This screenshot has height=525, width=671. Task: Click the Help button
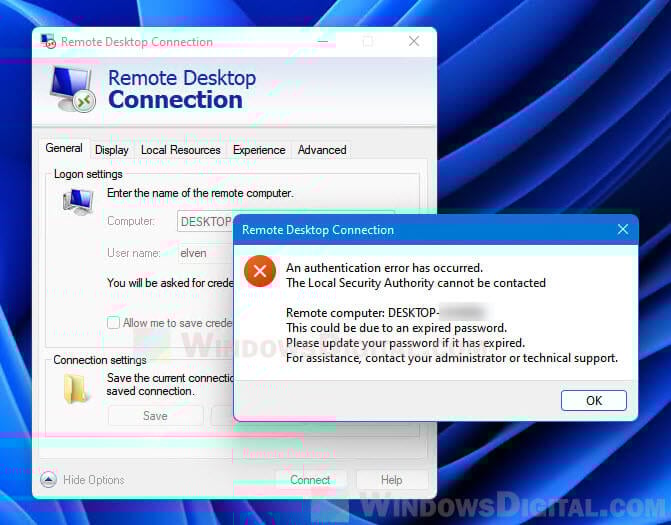(x=392, y=480)
